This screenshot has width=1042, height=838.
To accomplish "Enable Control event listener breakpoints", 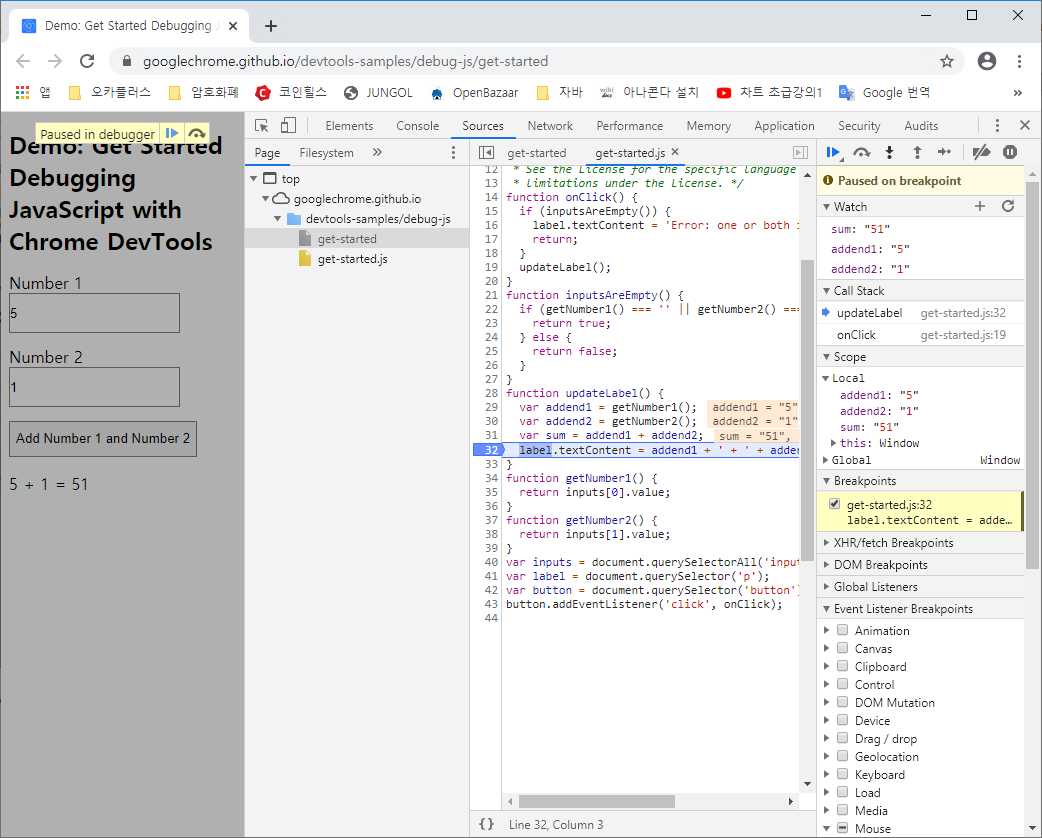I will click(x=843, y=683).
